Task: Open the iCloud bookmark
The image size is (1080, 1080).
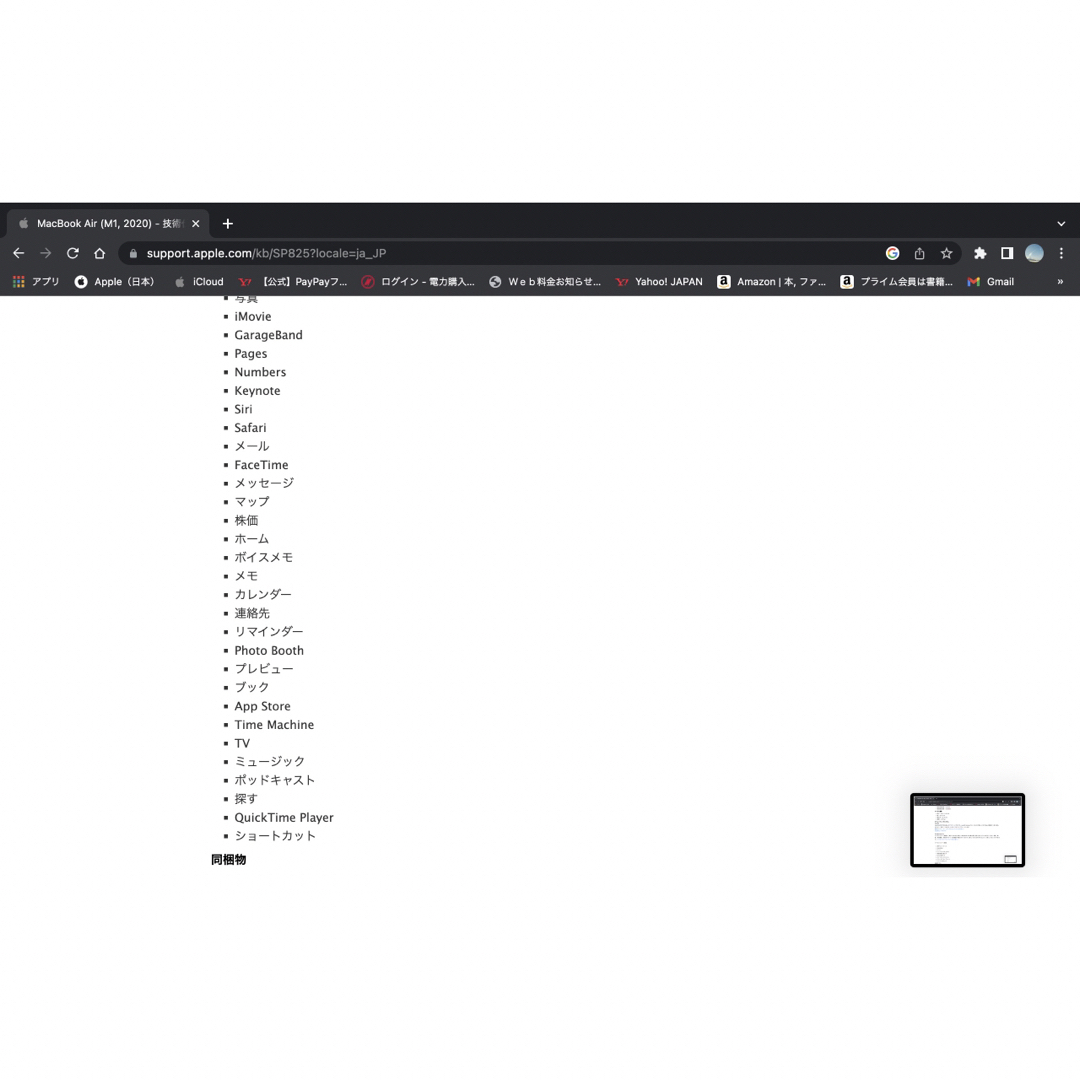Action: [199, 282]
